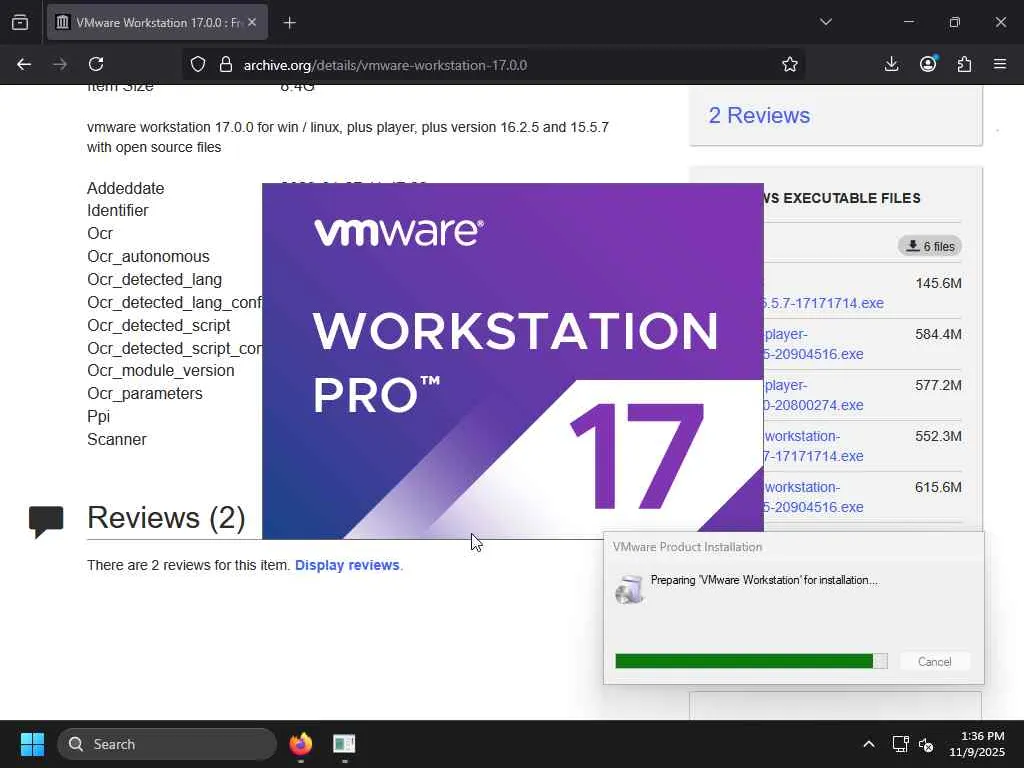Viewport: 1024px width, 768px height.
Task: Click the 6 files download button
Action: click(x=930, y=246)
